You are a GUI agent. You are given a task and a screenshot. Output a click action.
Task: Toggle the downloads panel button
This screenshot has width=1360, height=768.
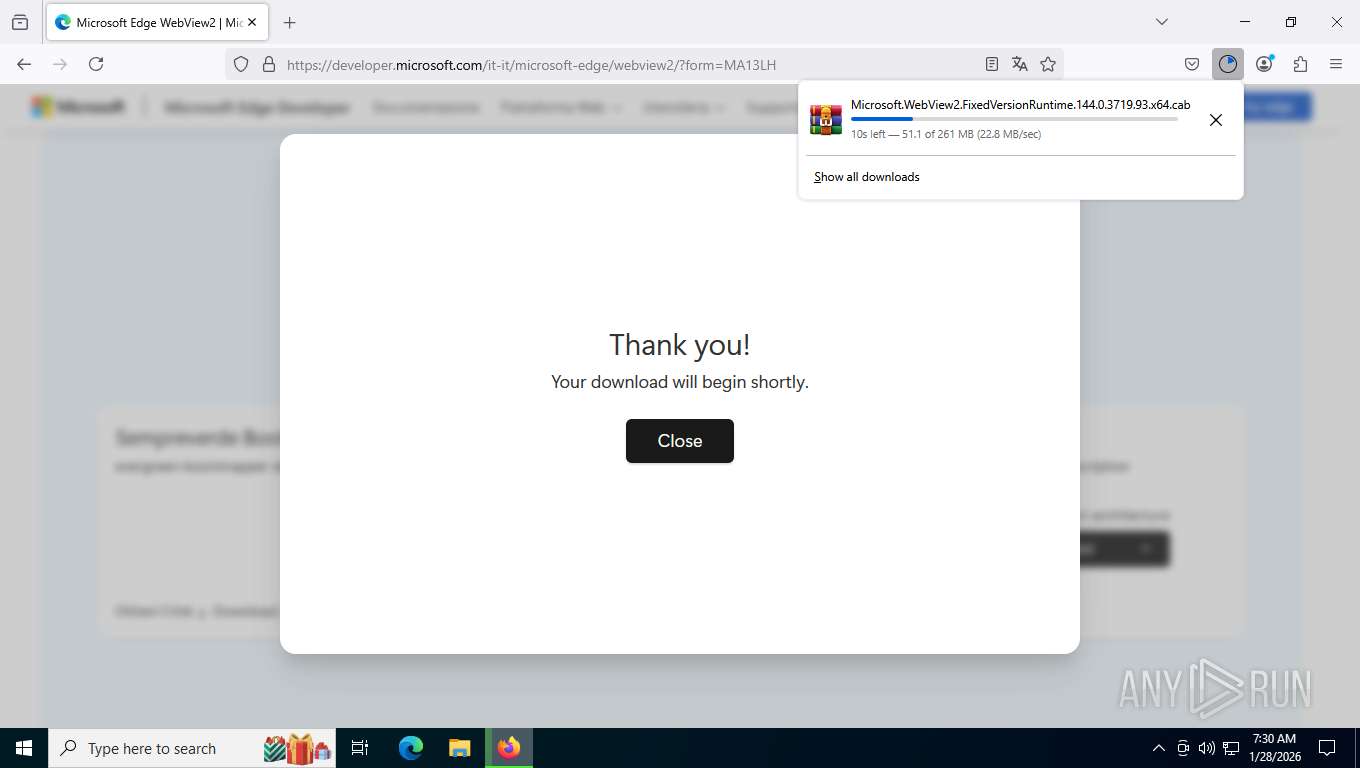[x=1228, y=64]
